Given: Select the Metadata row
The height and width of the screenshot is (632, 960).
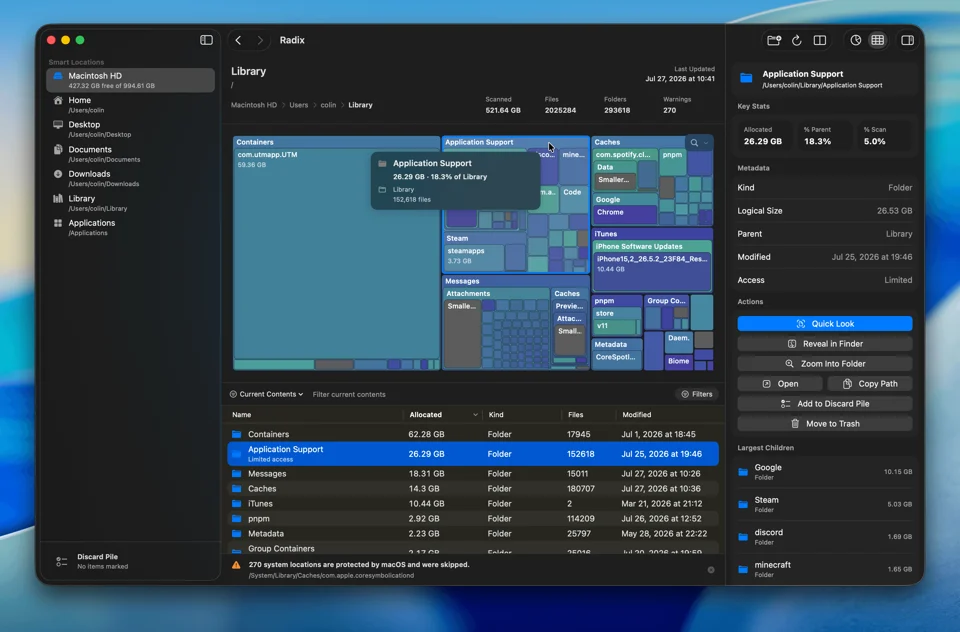Looking at the screenshot, I should (x=473, y=533).
